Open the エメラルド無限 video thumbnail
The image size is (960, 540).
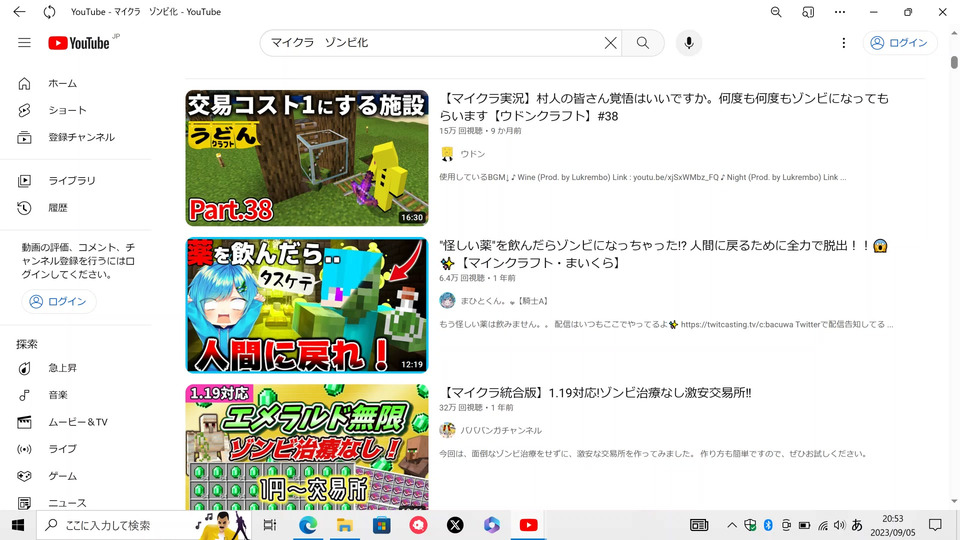coord(307,447)
